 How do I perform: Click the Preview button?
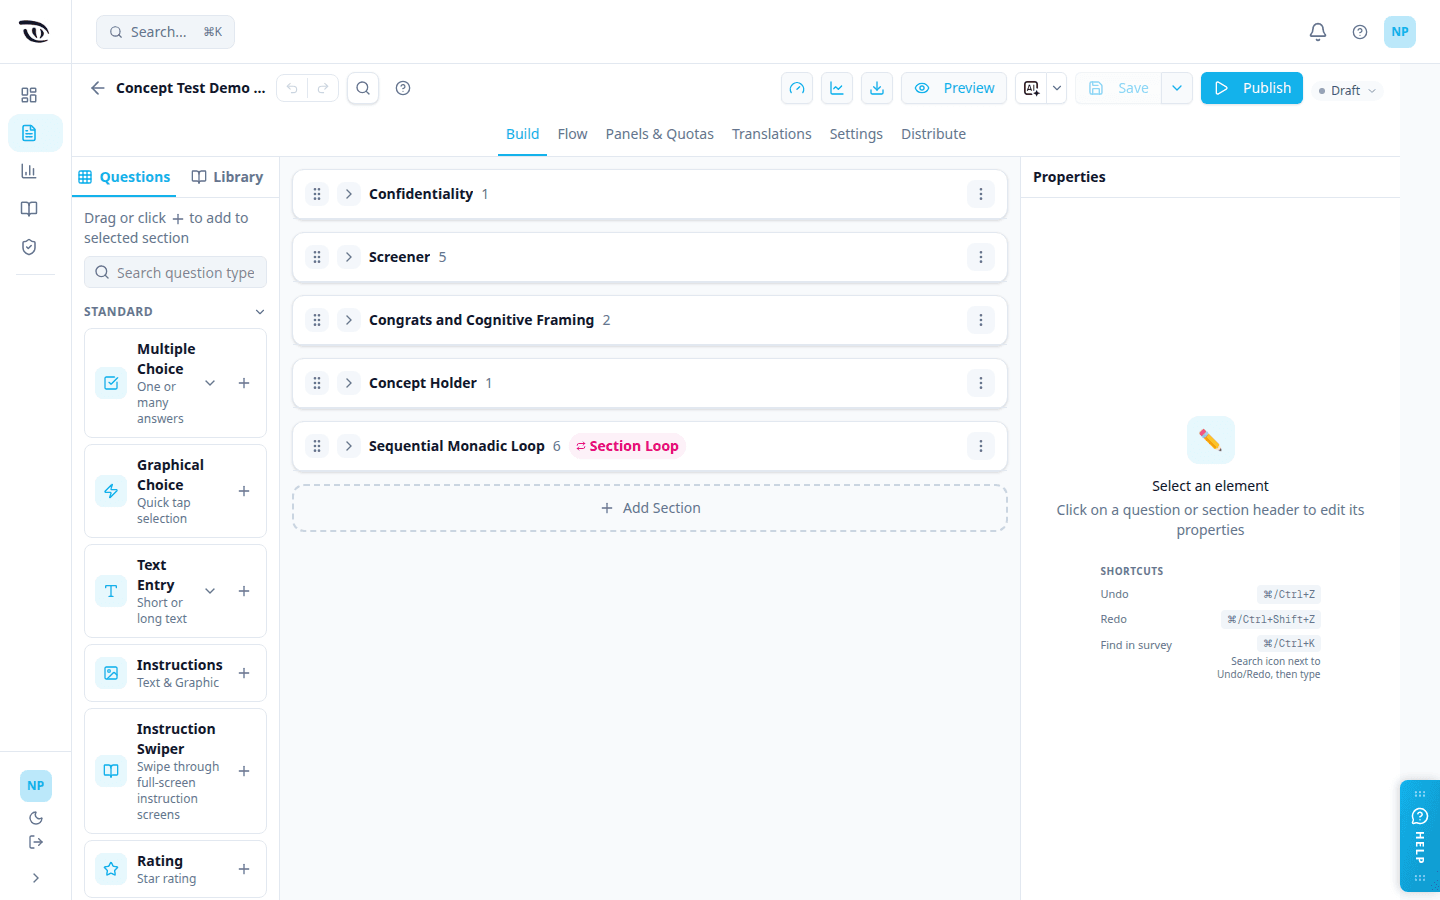coord(954,88)
